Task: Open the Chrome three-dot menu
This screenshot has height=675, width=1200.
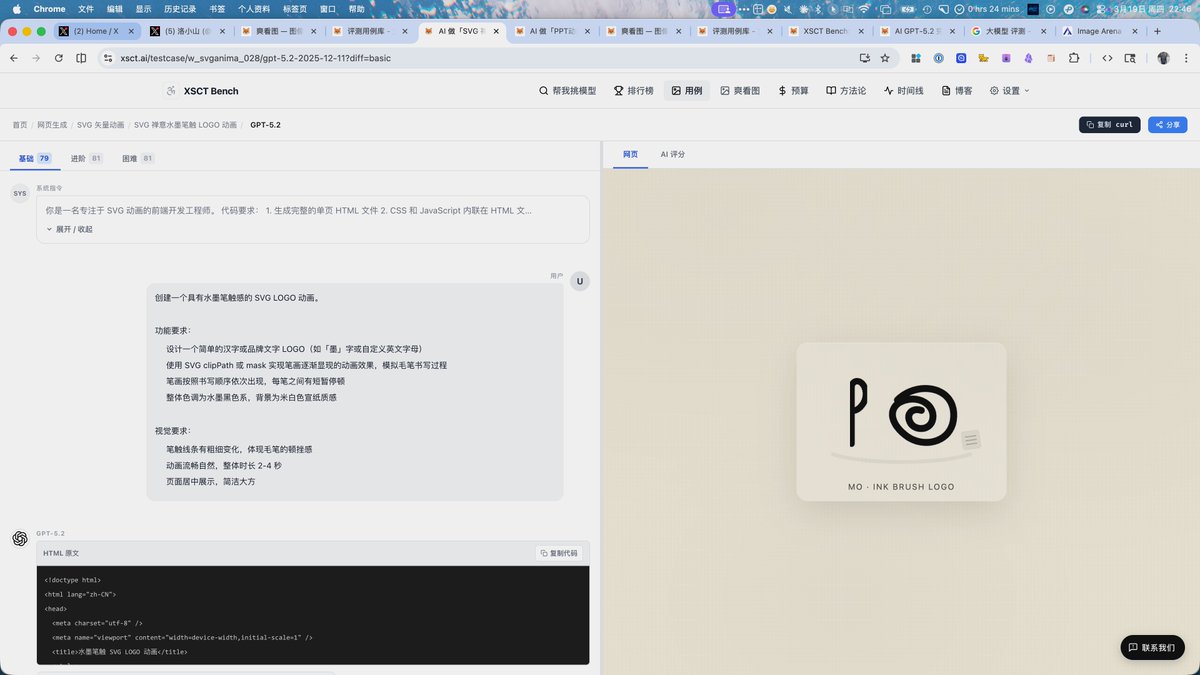Action: [x=1185, y=58]
